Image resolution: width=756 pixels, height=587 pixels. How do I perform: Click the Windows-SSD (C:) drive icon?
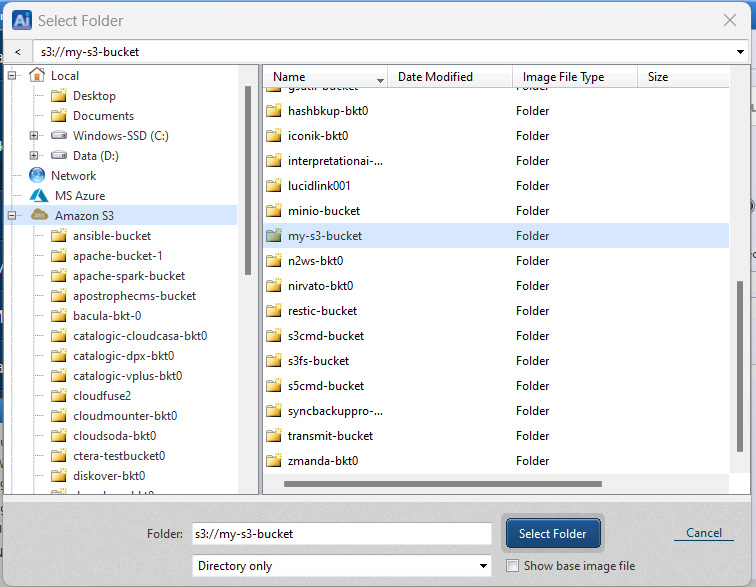[x=59, y=136]
